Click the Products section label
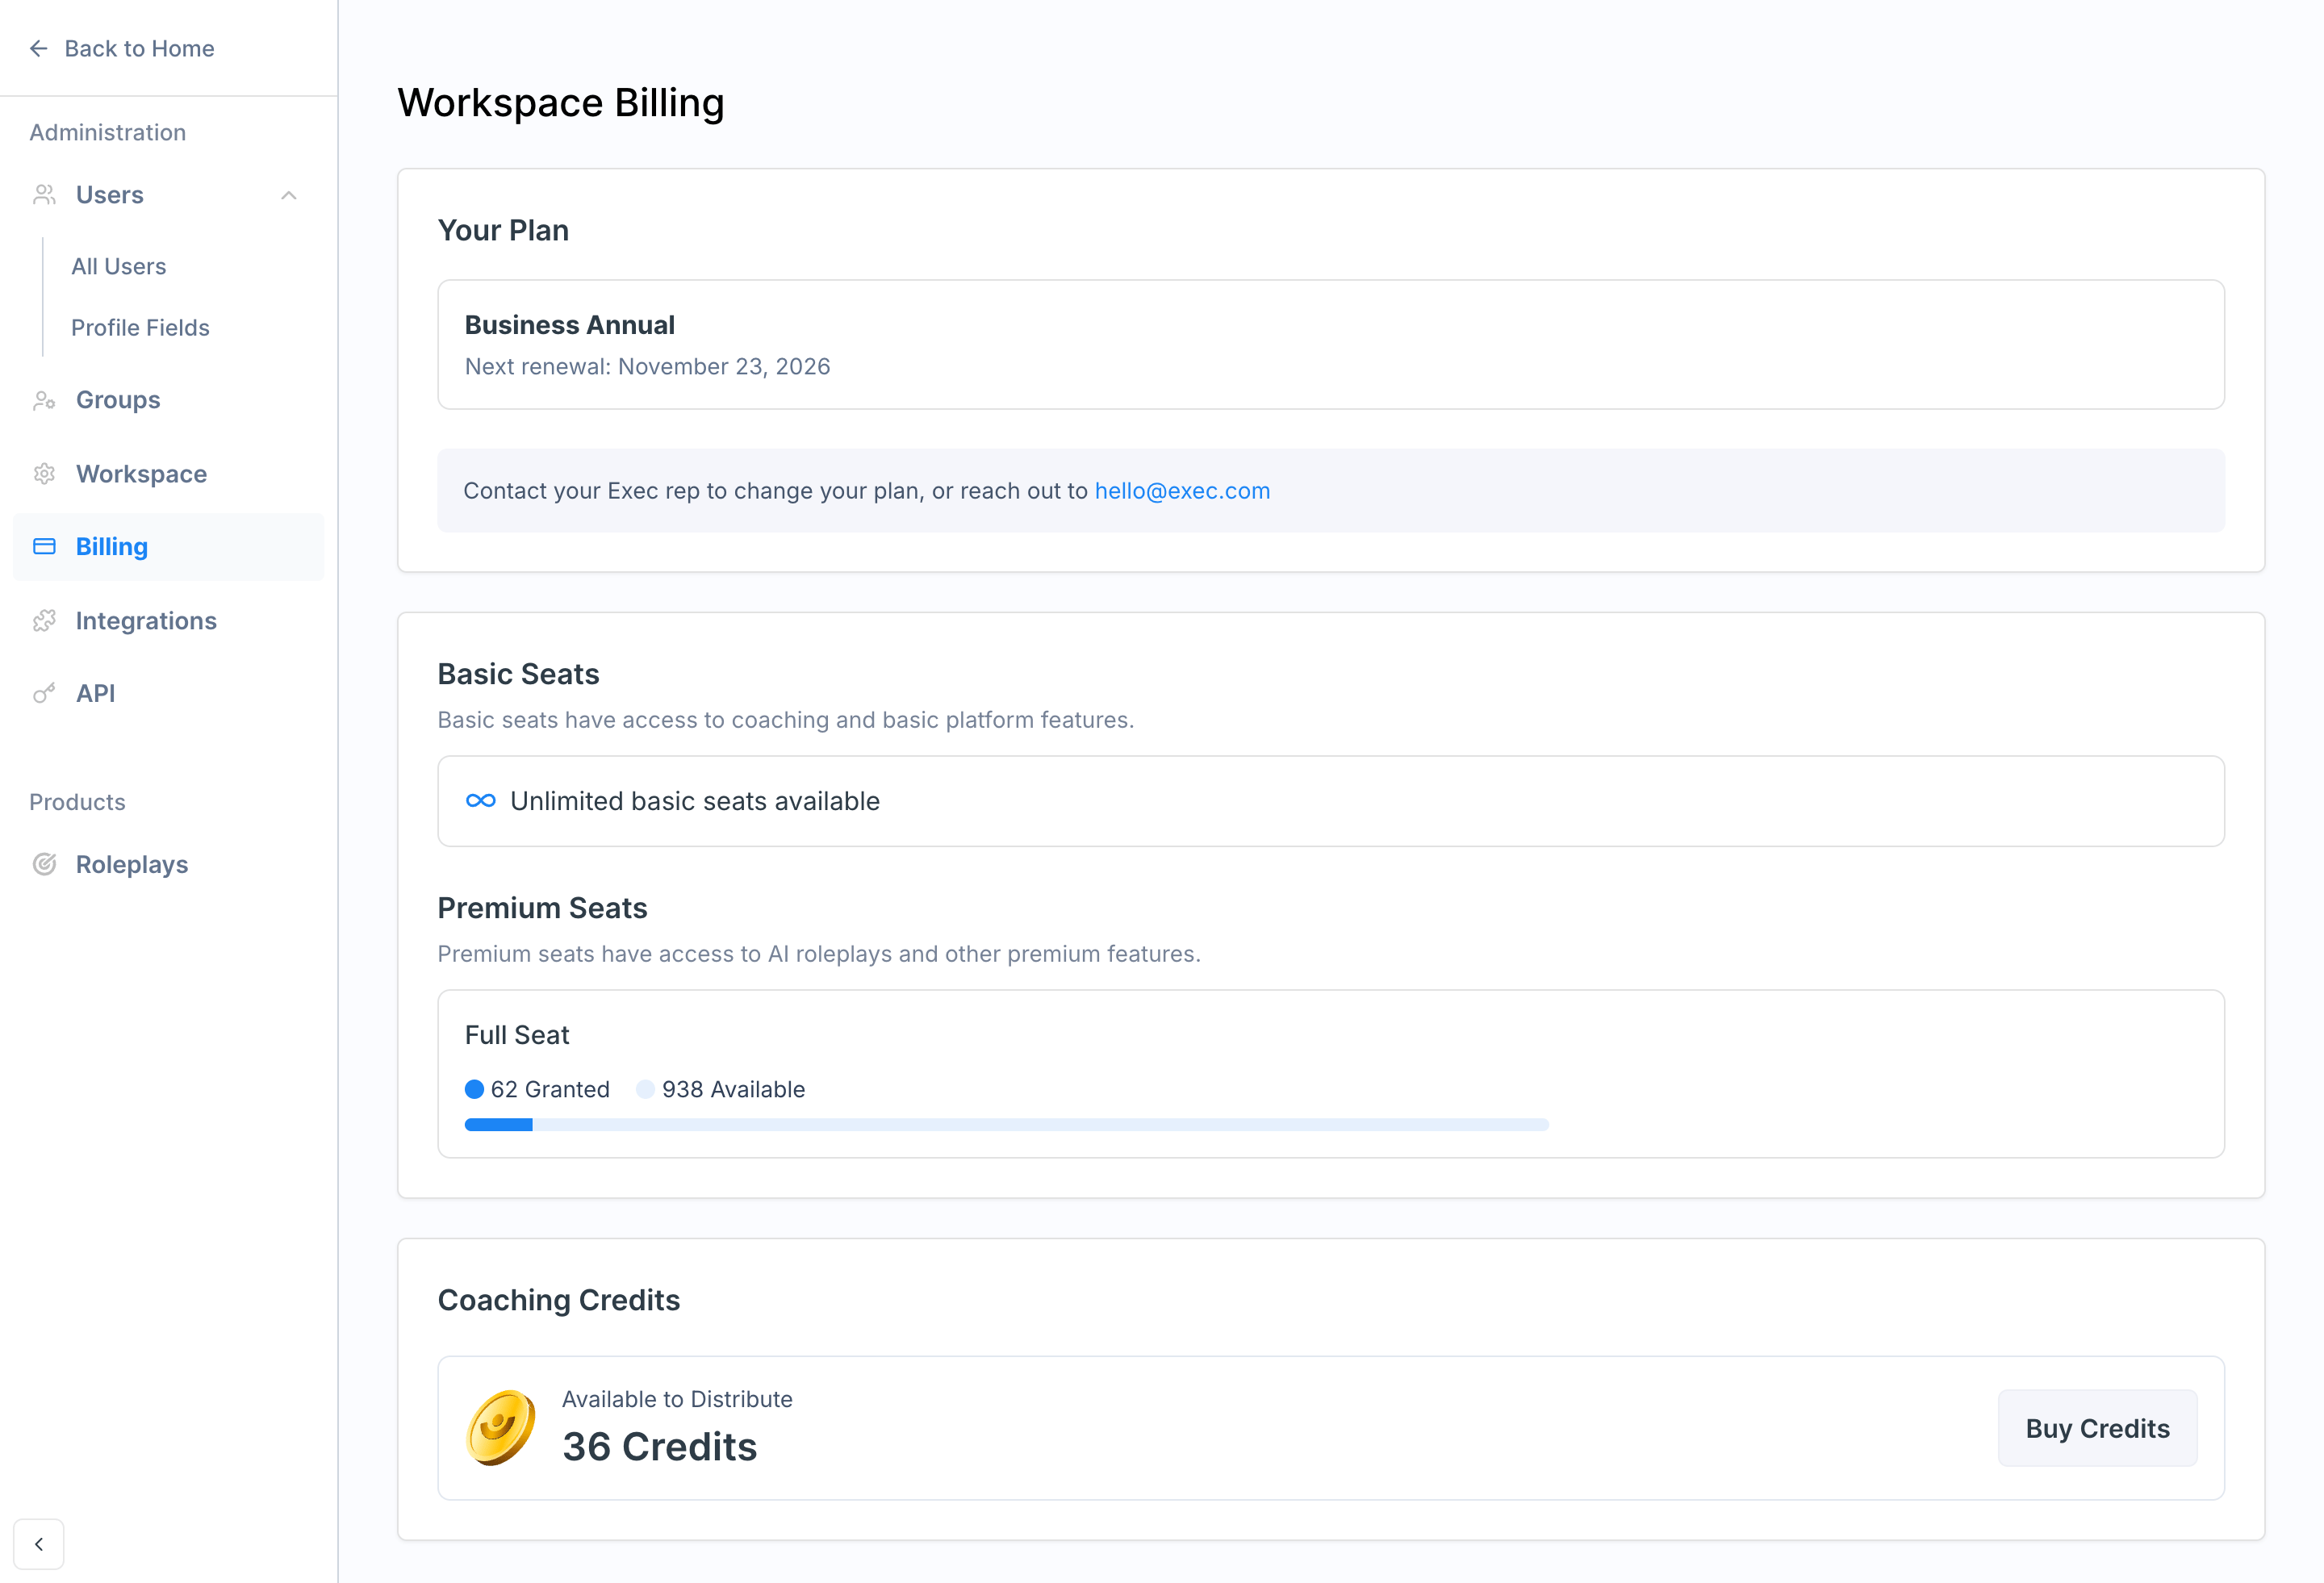 point(77,802)
